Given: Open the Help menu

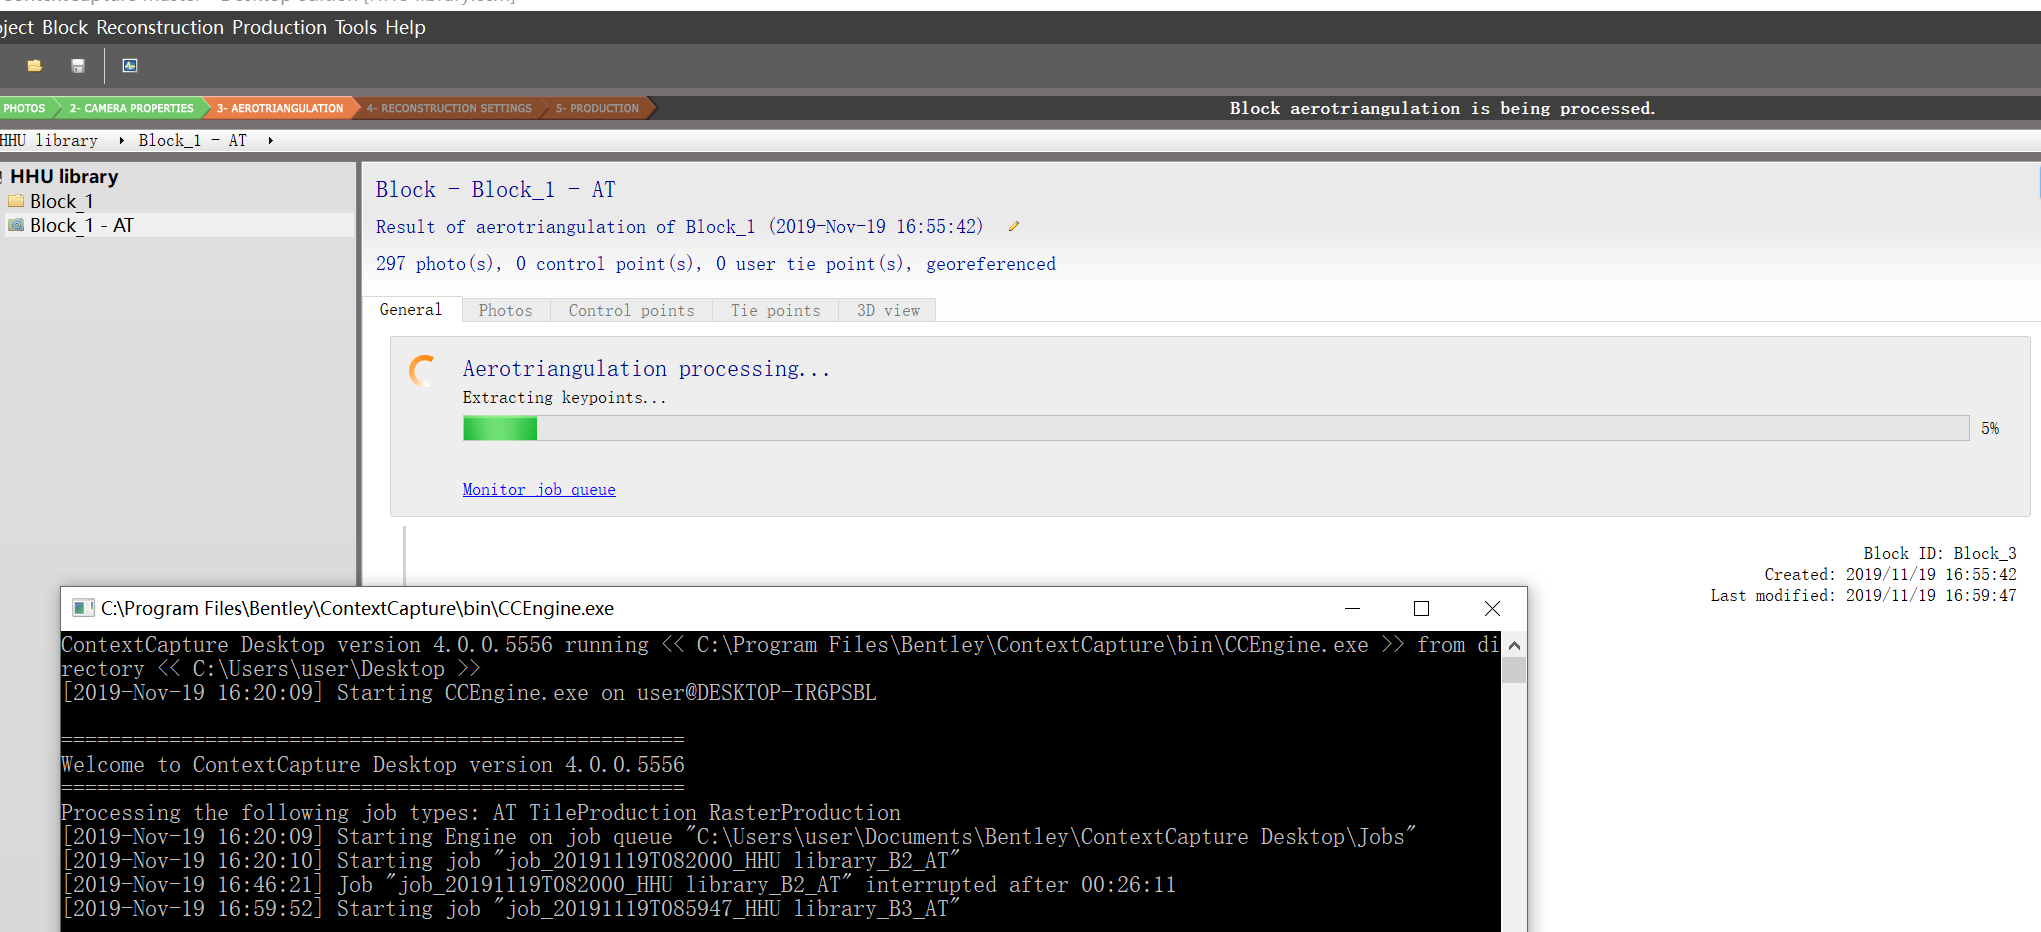Looking at the screenshot, I should [x=405, y=27].
